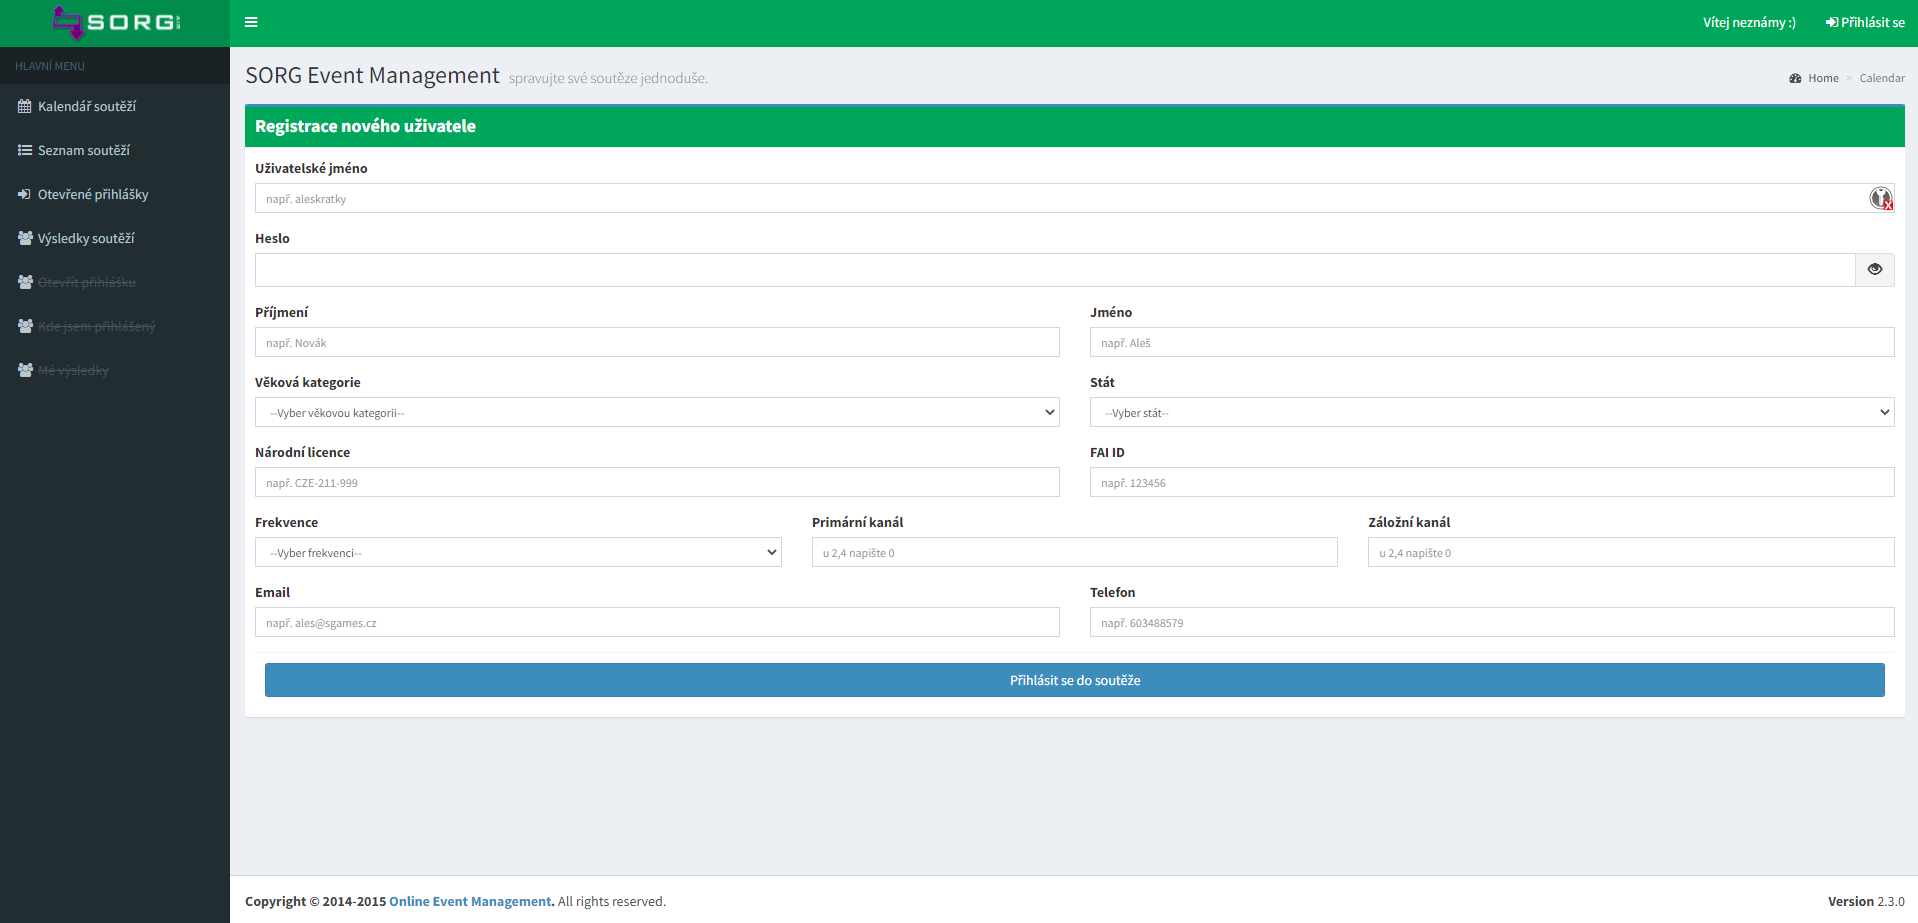Open Výsledky soutěží menu item
This screenshot has width=1918, height=923.
point(115,238)
